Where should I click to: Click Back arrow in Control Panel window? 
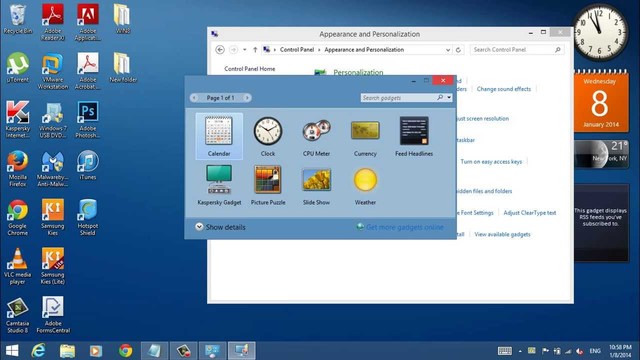220,50
